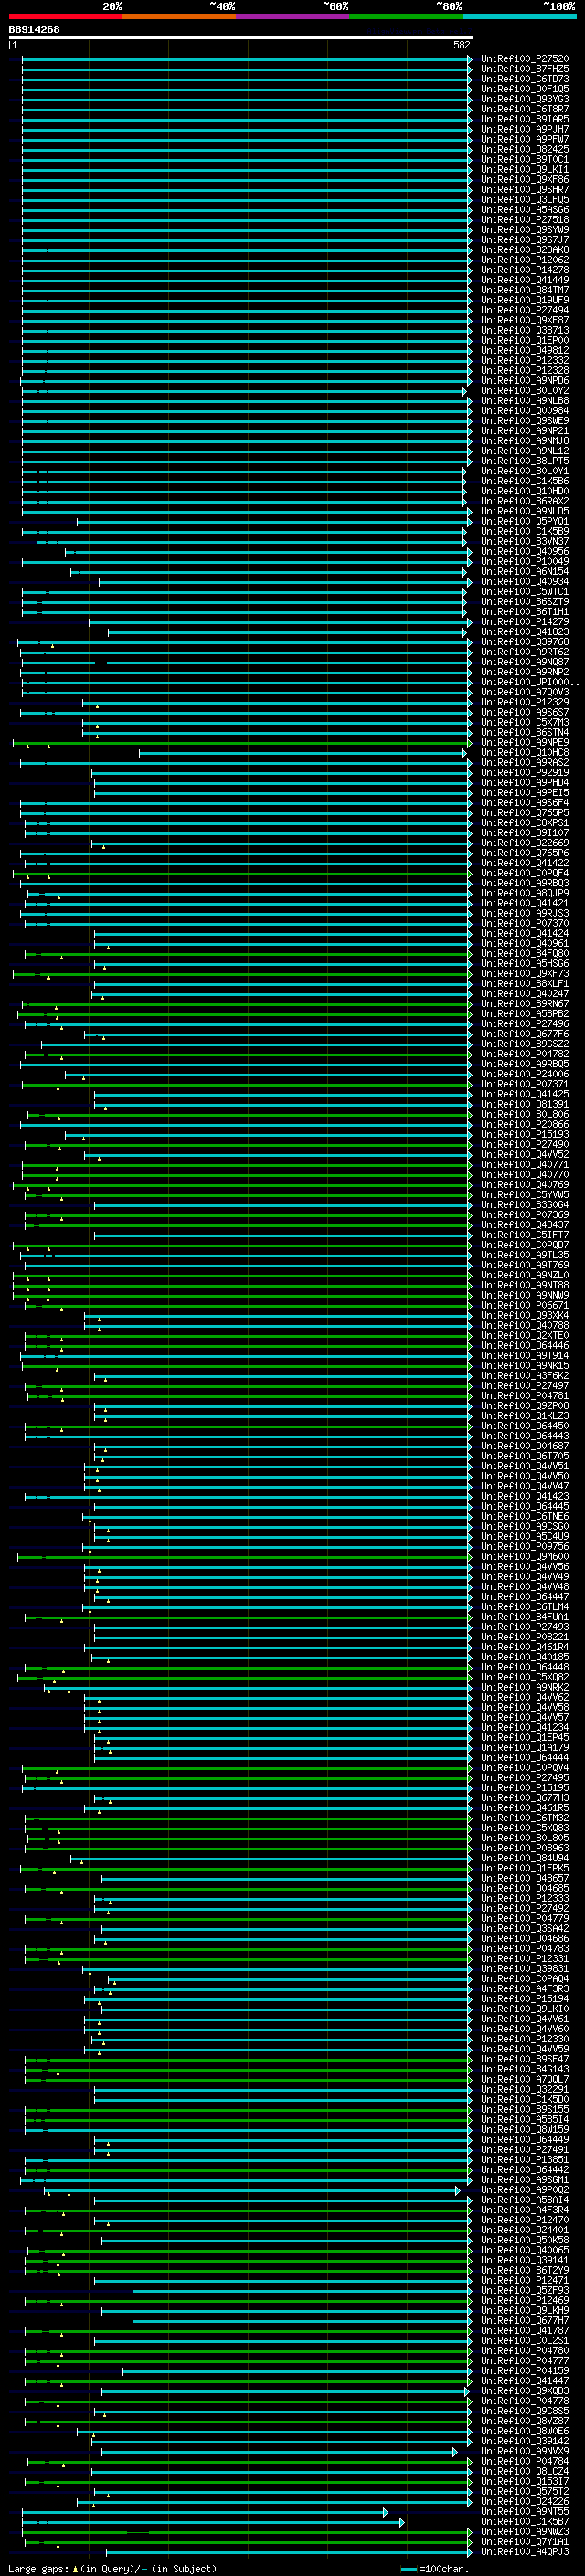Select the UniRef100_P14278 hit label
The height and width of the screenshot is (2576, 585).
pos(524,270)
